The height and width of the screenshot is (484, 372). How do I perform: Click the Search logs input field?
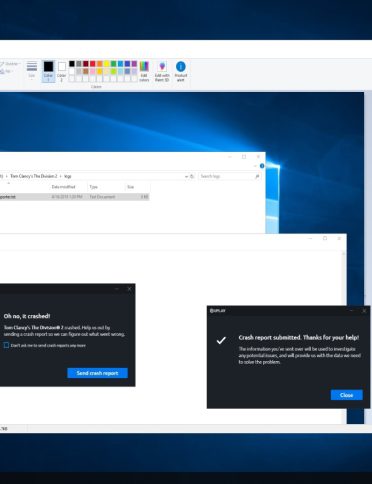click(x=227, y=176)
